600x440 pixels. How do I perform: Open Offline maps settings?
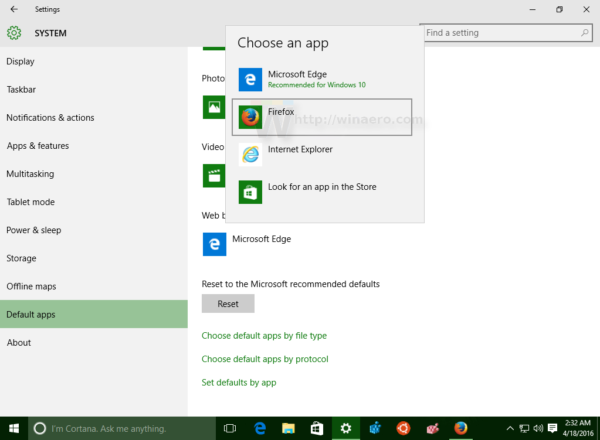94,286
